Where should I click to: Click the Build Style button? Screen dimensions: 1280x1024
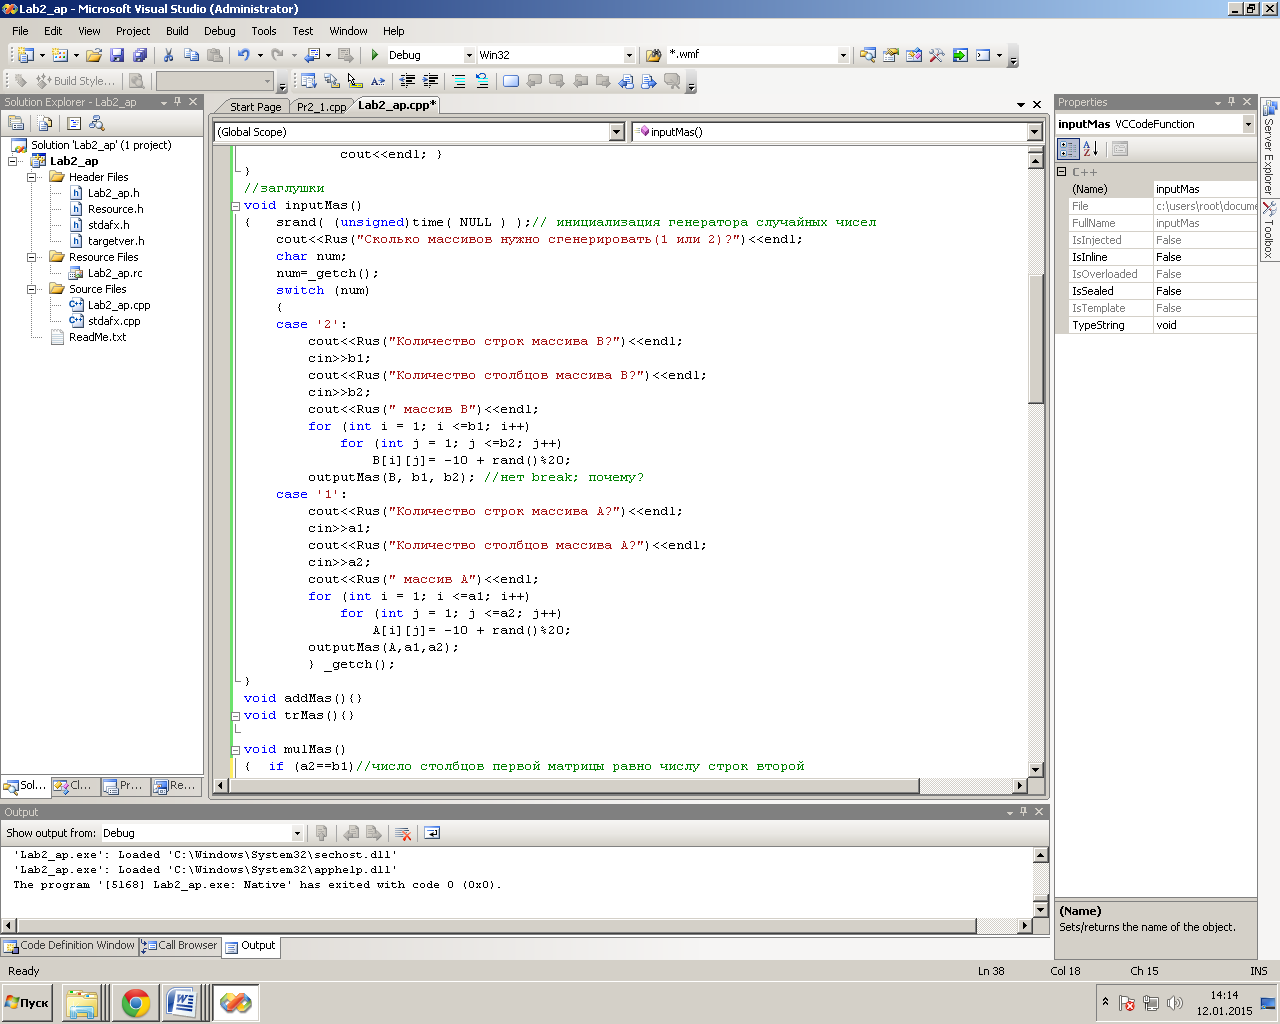pos(76,81)
